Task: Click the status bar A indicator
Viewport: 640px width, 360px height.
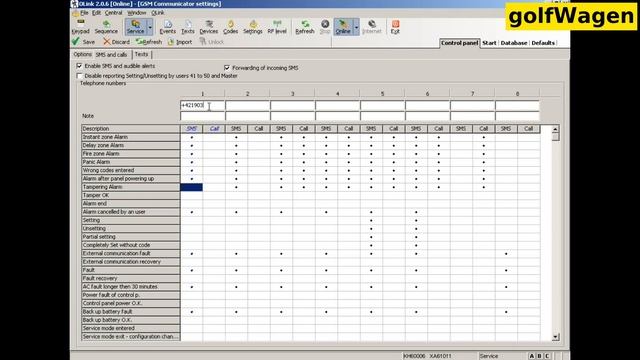Action: [x=531, y=356]
